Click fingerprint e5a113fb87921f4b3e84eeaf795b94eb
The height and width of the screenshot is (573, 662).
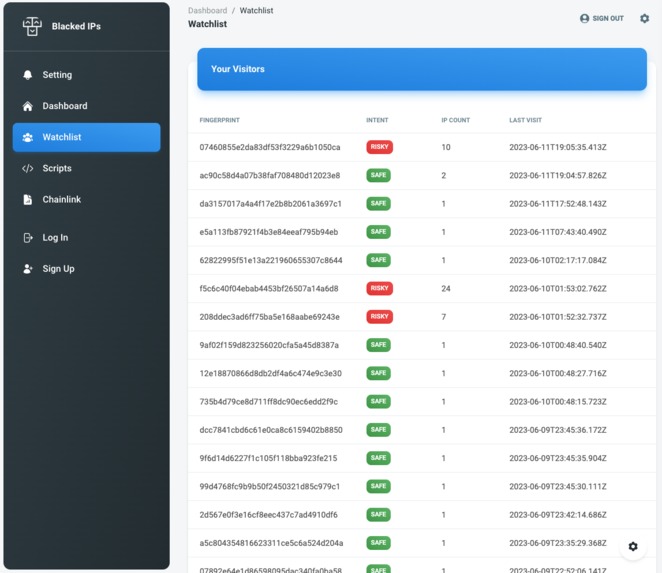click(x=269, y=232)
